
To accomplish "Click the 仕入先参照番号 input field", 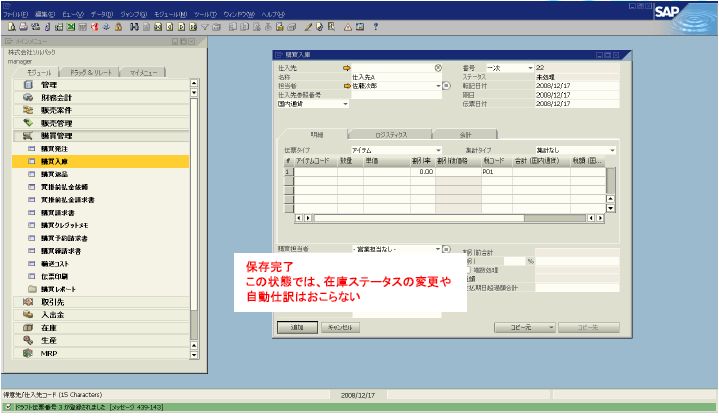I will click(396, 95).
